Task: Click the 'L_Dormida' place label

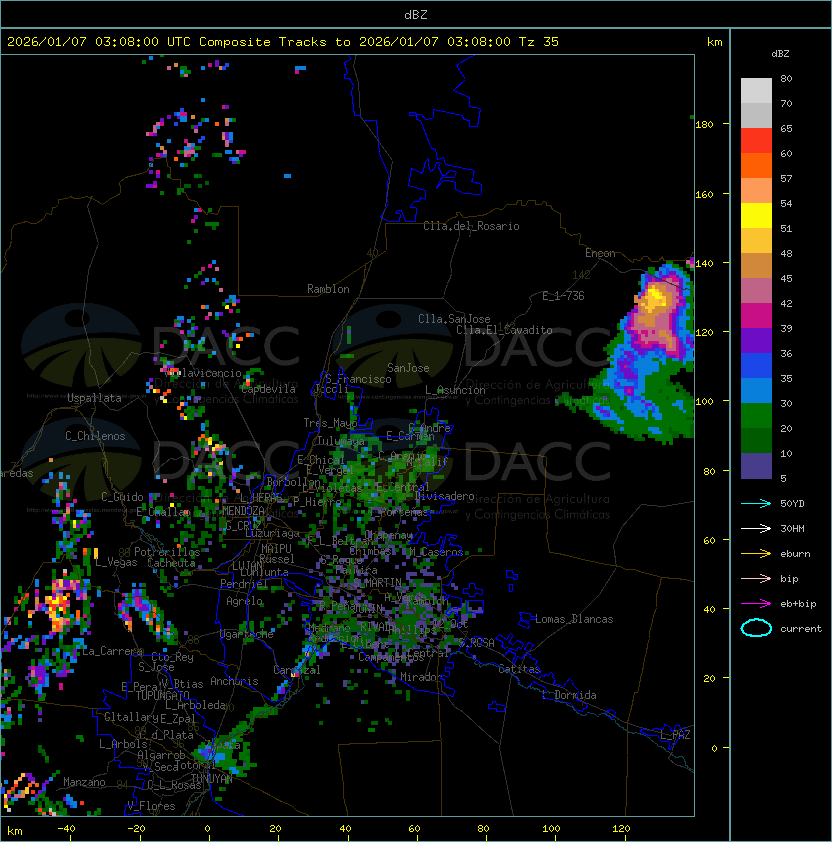Action: pyautogui.click(x=569, y=695)
